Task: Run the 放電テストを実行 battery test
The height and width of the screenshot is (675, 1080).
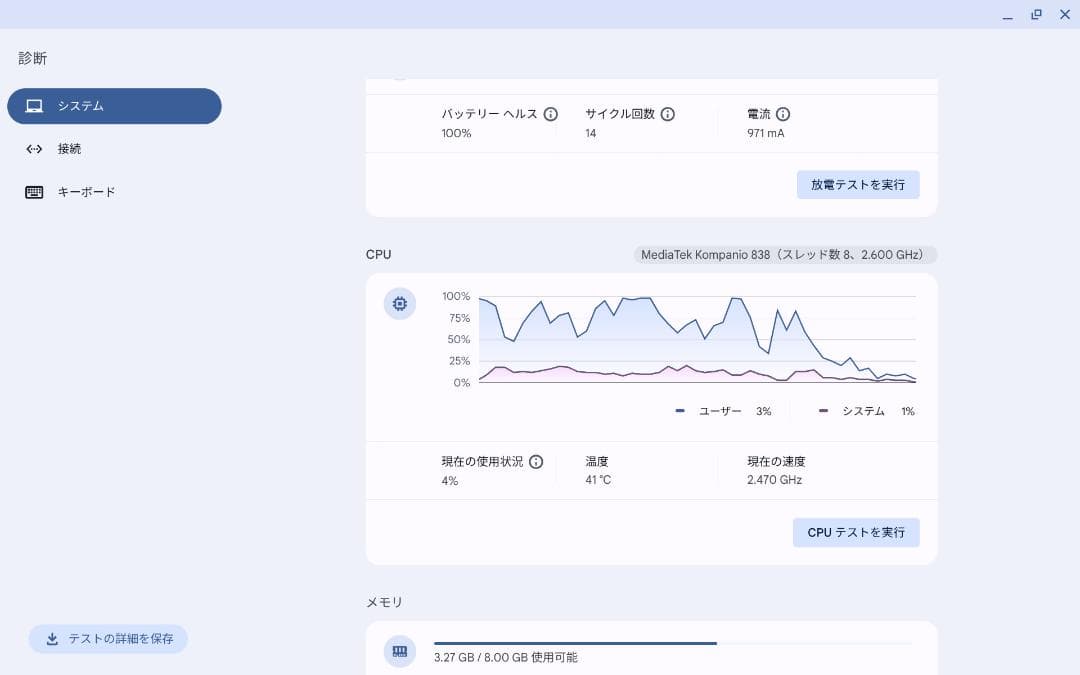Action: [858, 185]
